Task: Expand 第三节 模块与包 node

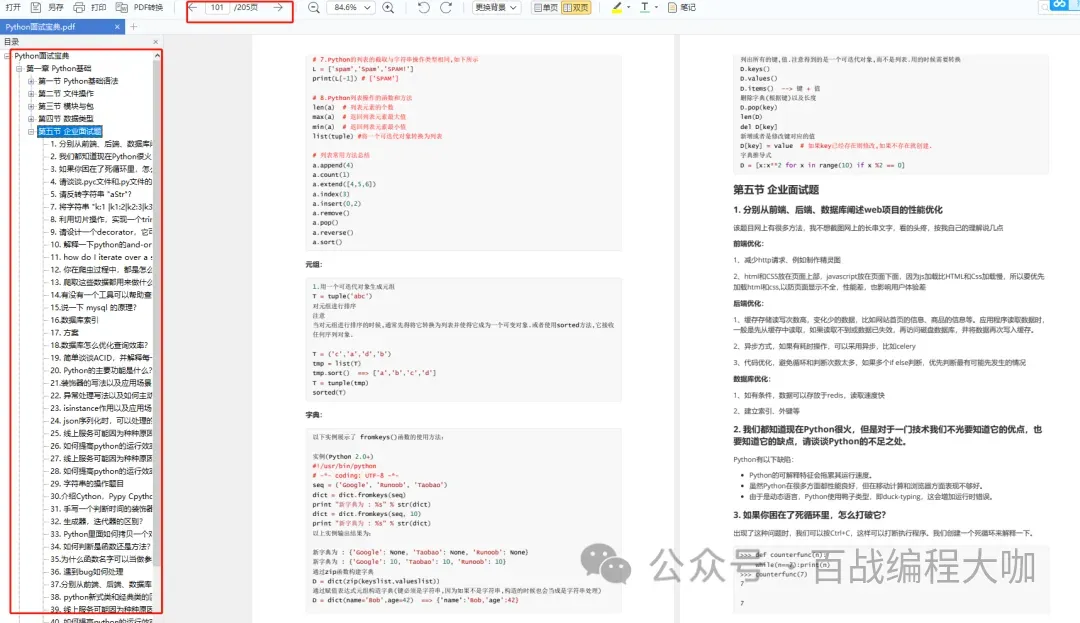Action: (31, 106)
